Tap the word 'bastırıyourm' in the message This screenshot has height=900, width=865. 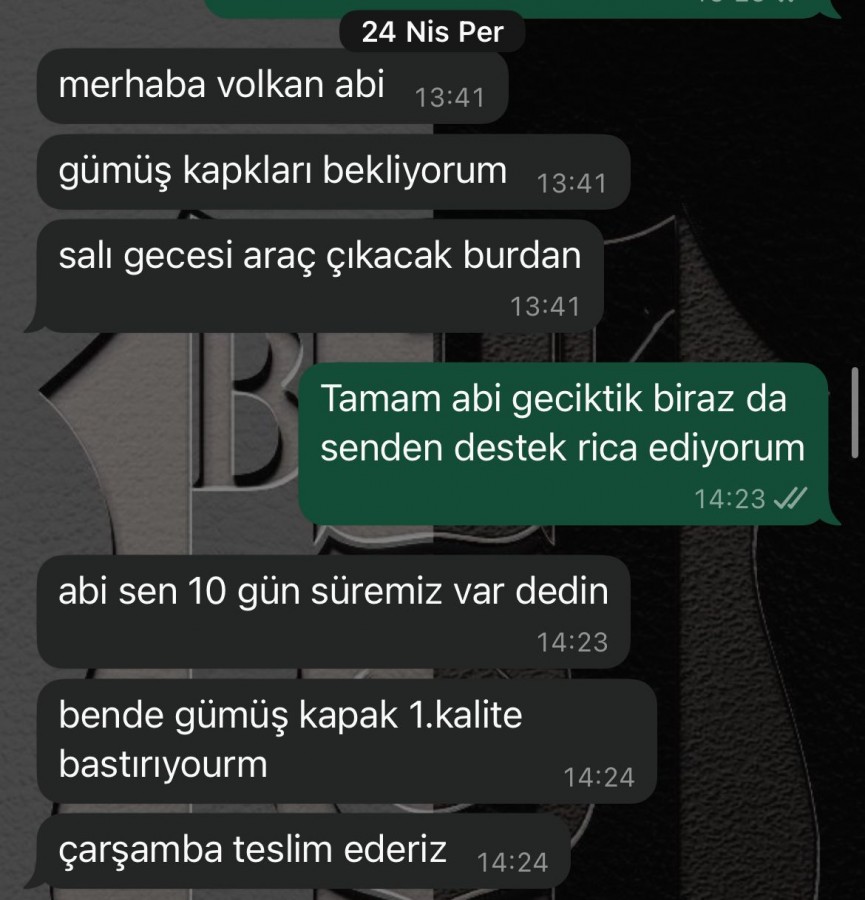coord(163,765)
